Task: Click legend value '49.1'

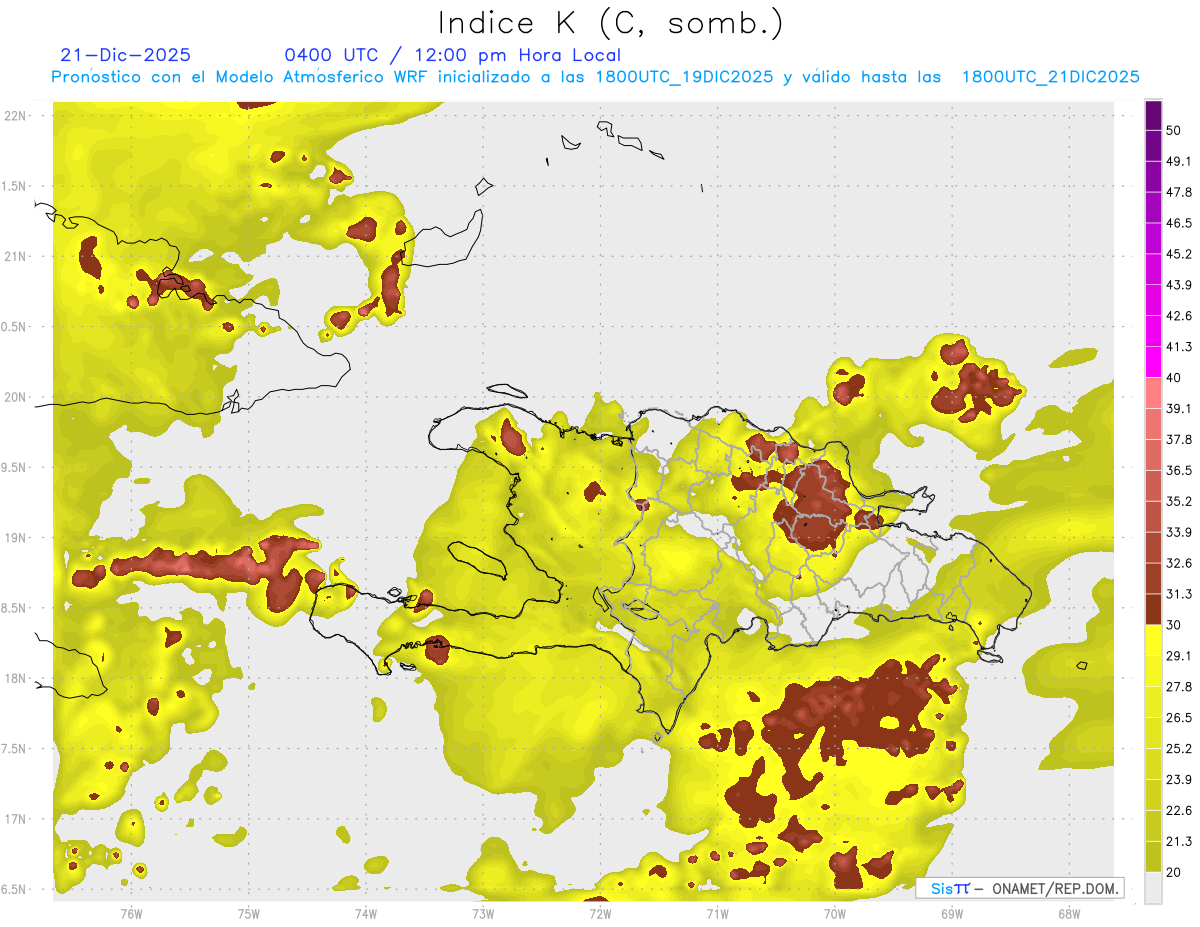Action: coord(1179,161)
